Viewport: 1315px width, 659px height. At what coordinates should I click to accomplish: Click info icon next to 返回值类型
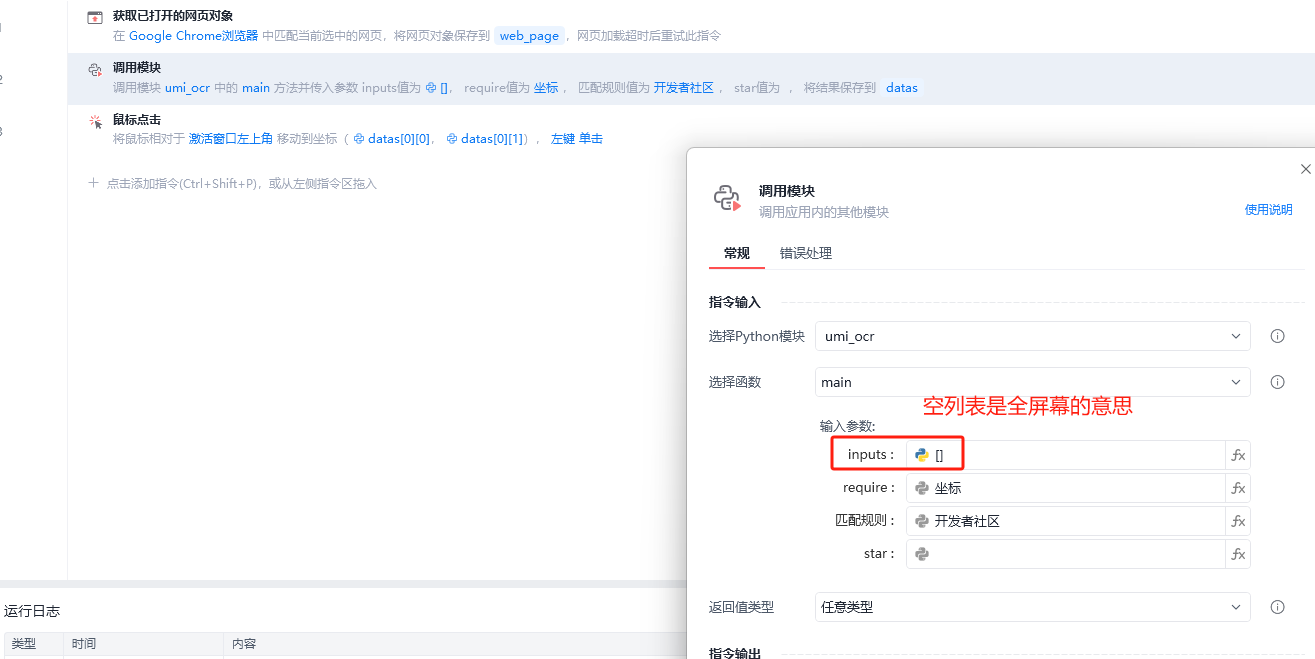click(1277, 607)
